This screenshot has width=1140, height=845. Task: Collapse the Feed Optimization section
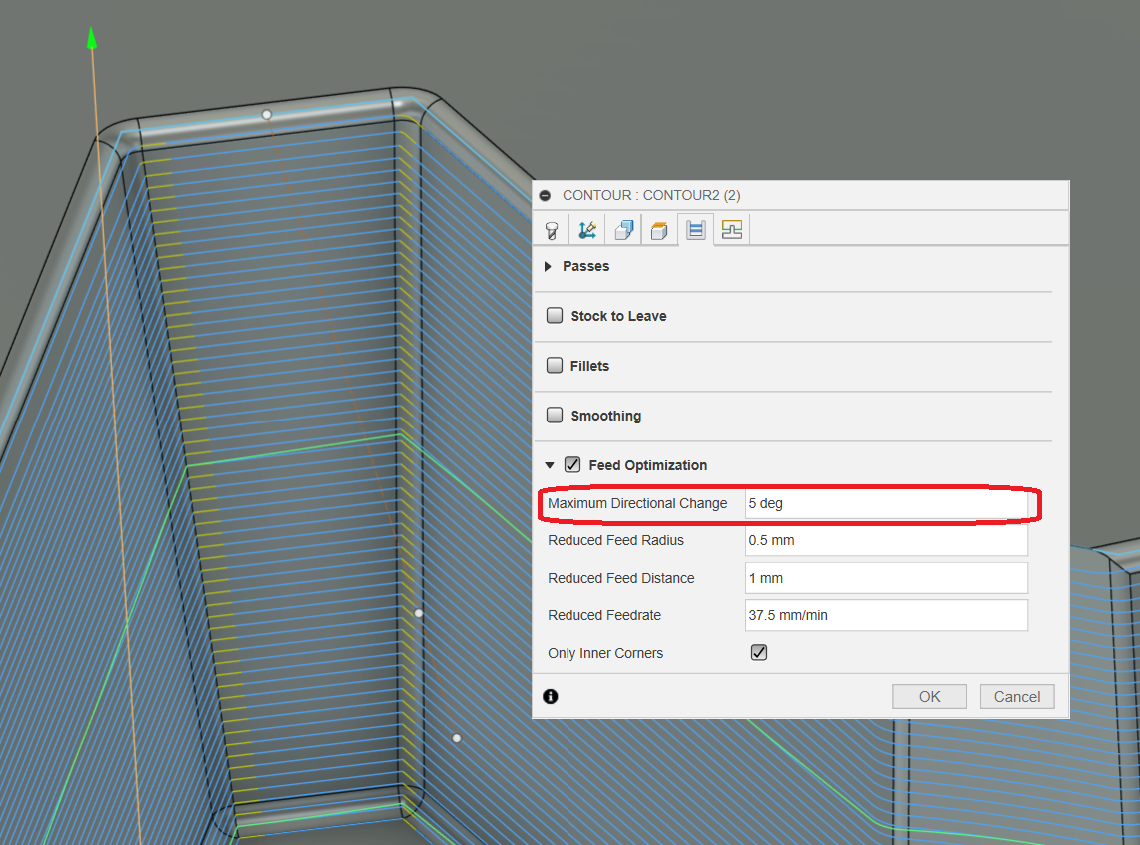click(549, 464)
